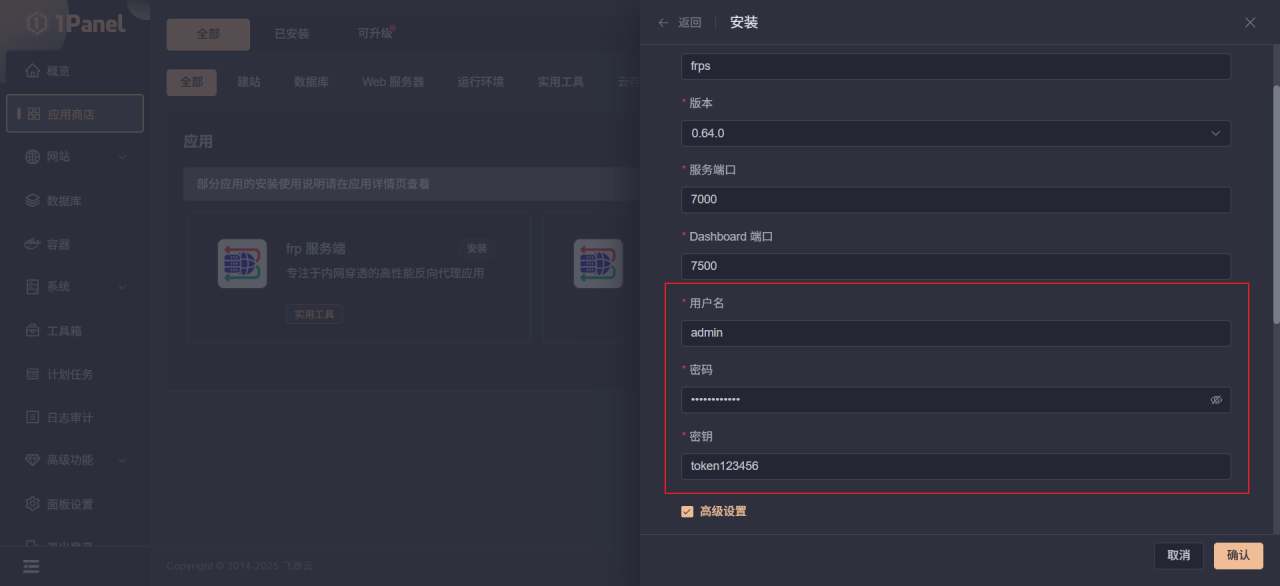Click the 概览 home icon in sidebar

33,71
